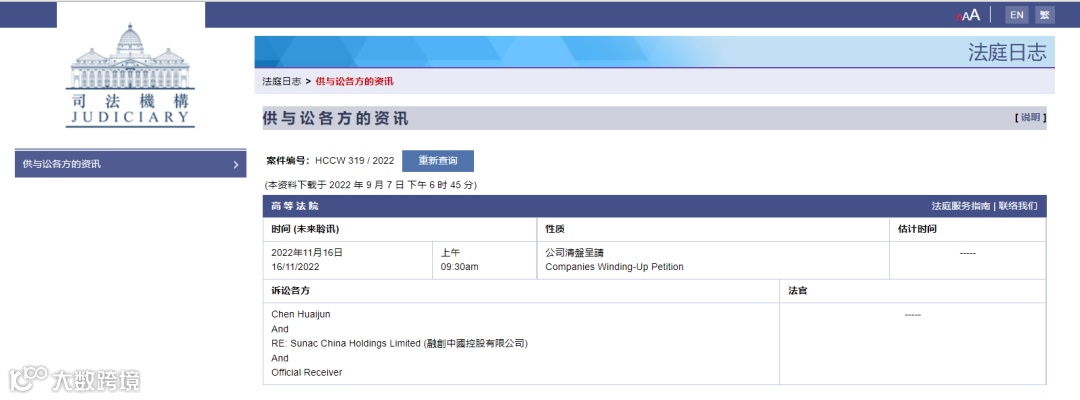The width and height of the screenshot is (1080, 400).
Task: Click the 法庭日志 banner title
Action: pyautogui.click(x=1007, y=52)
